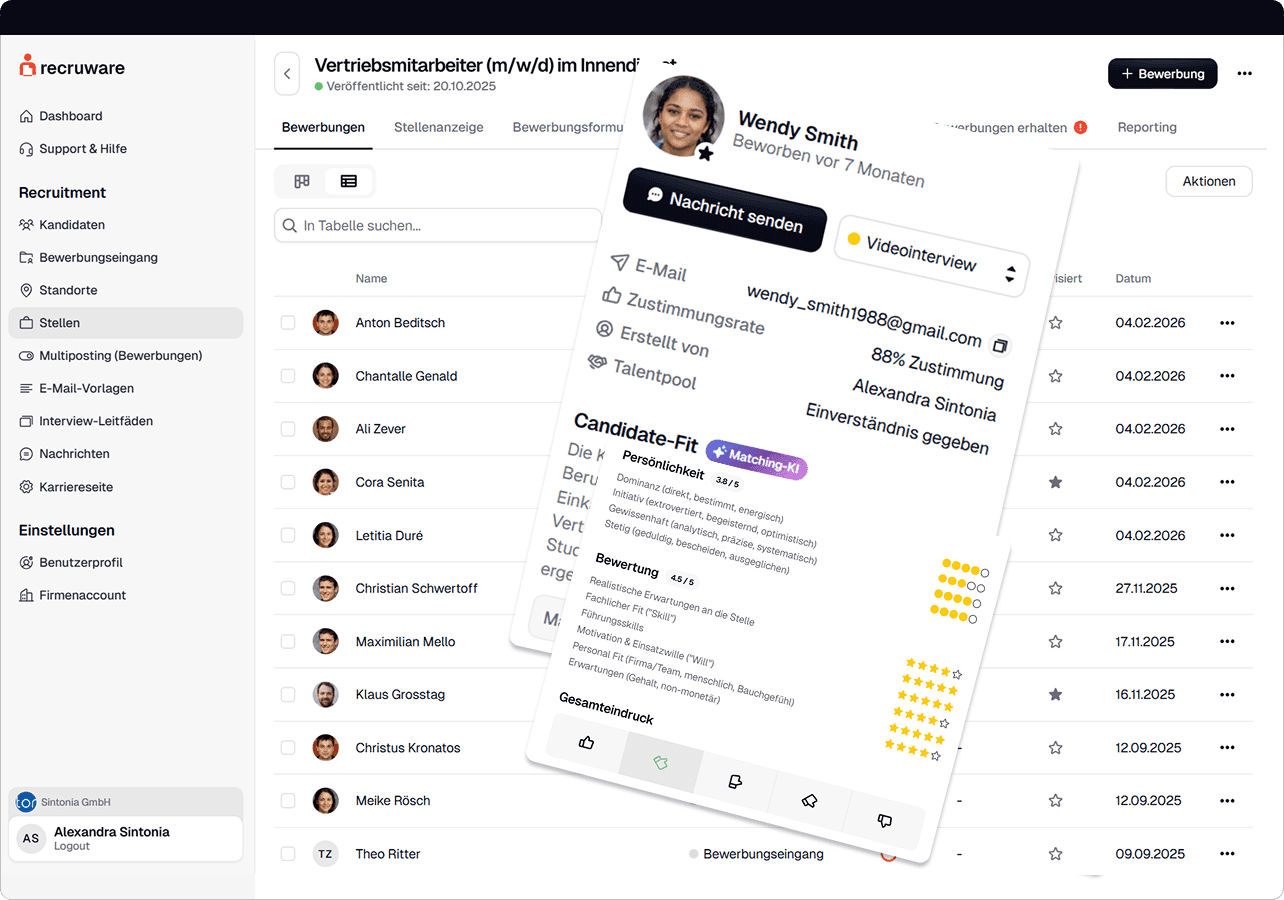Click the Stellen sidebar icon

click(27, 323)
